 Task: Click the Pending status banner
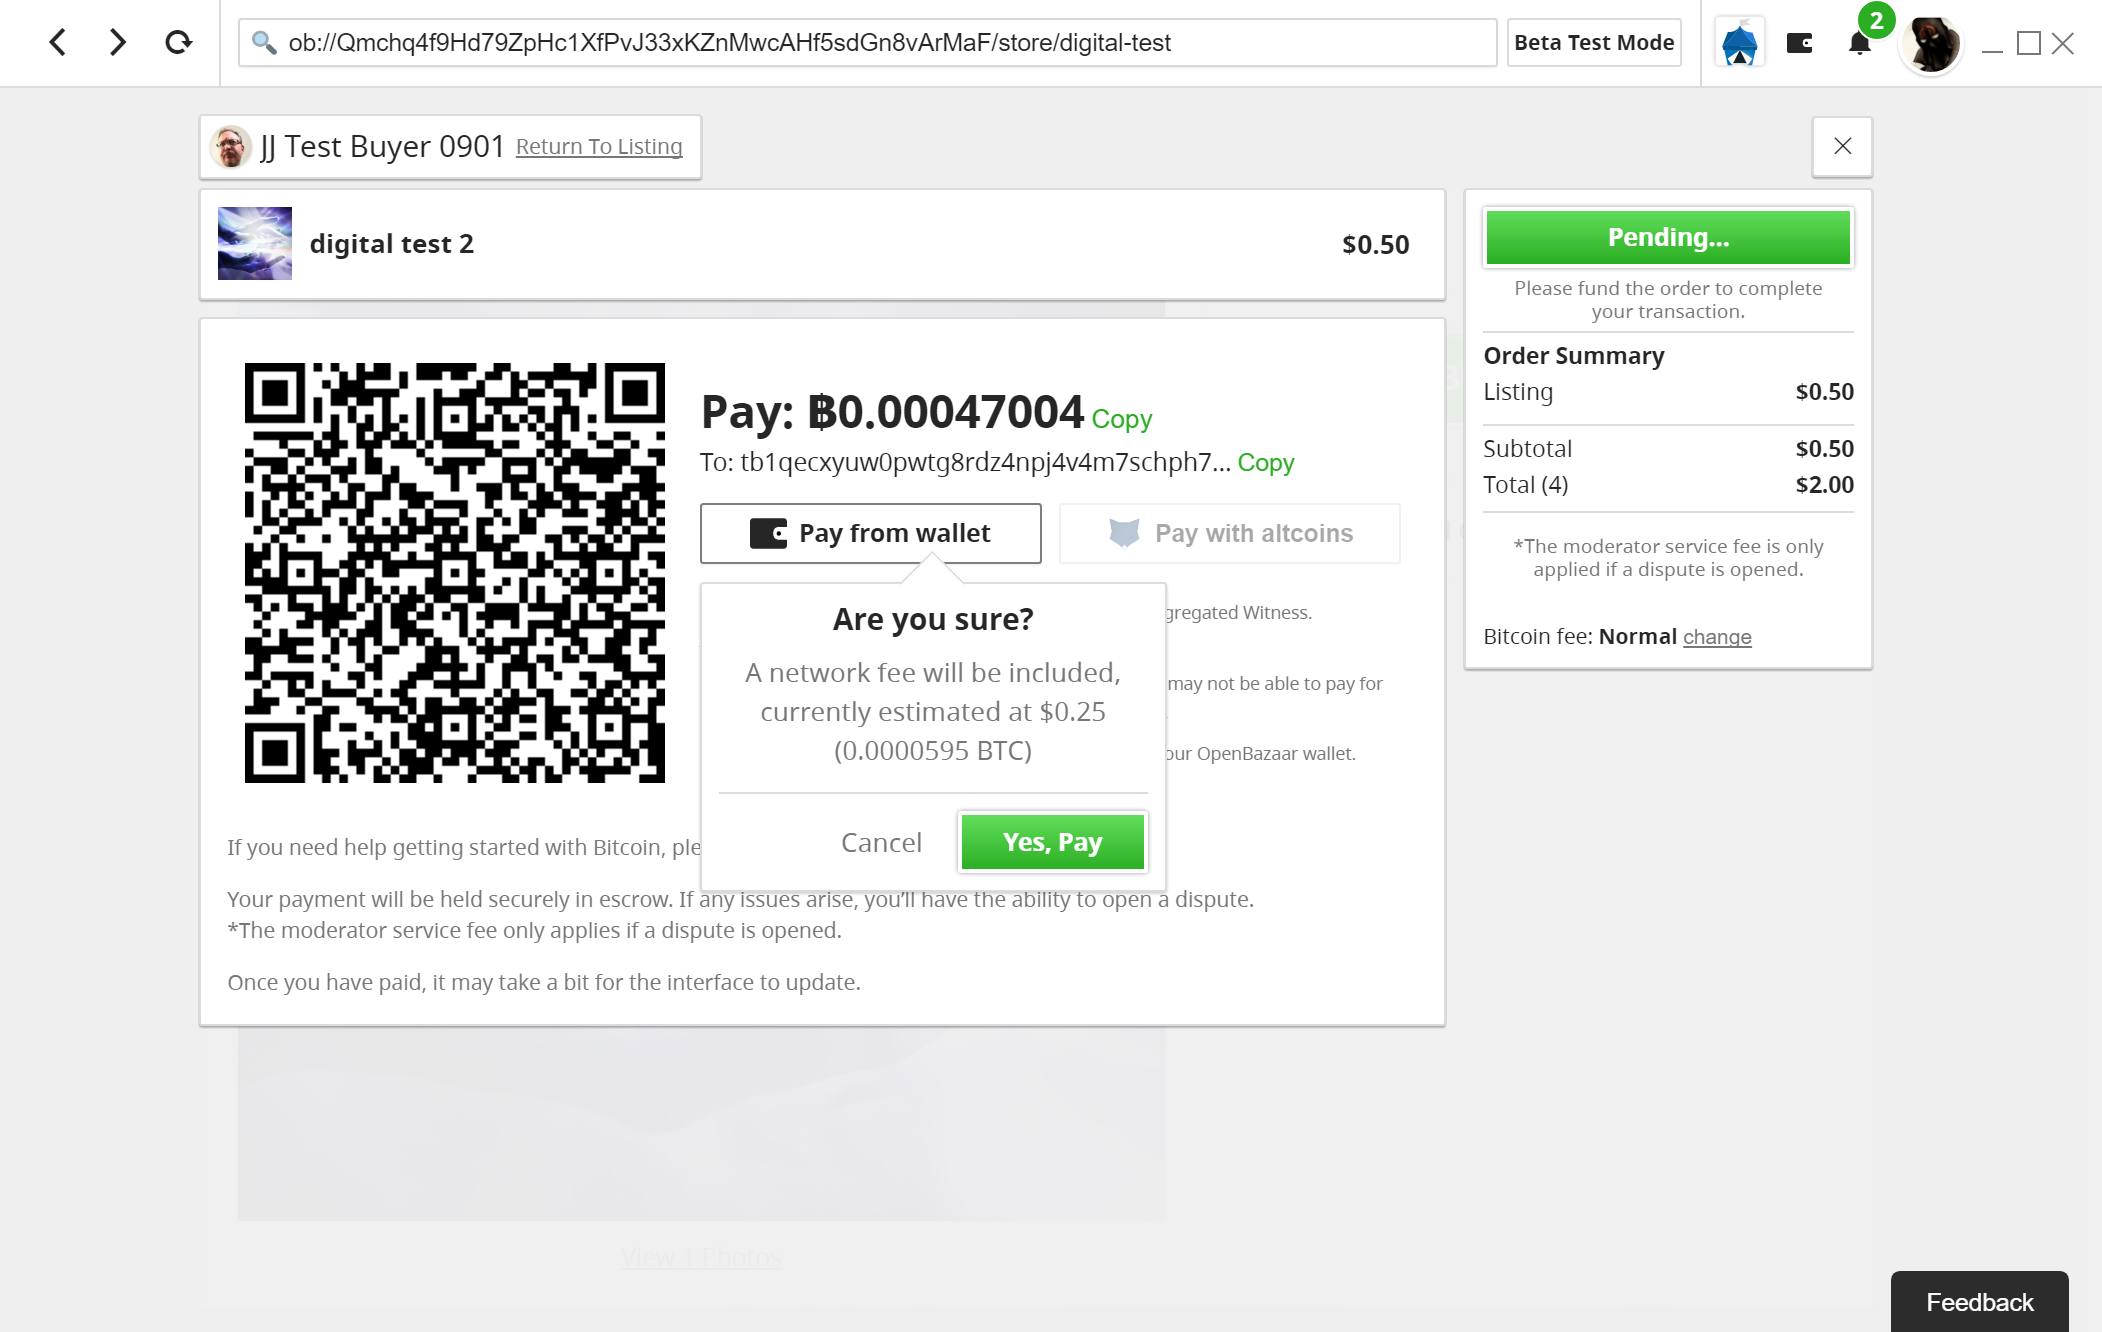[x=1667, y=237]
